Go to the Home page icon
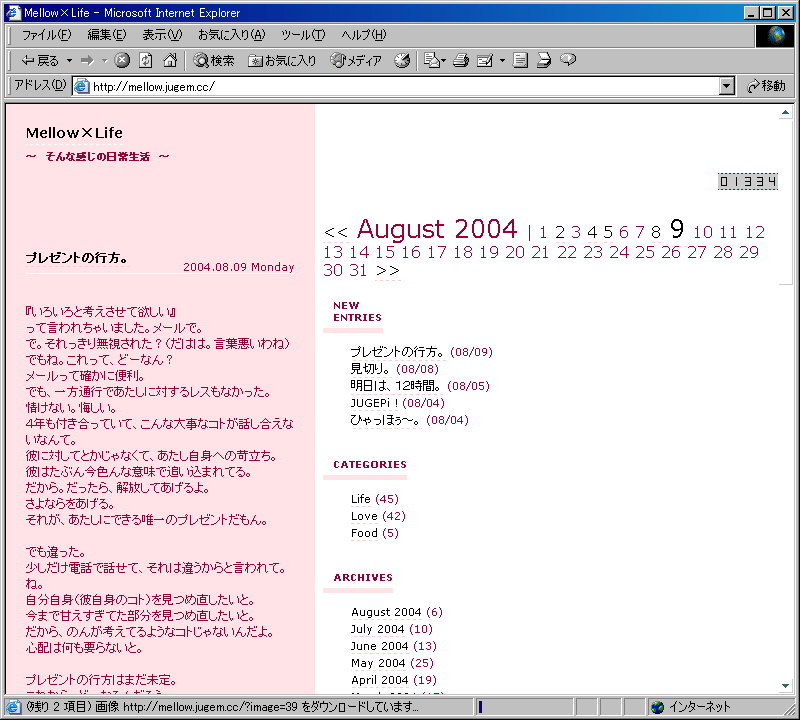The width and height of the screenshot is (800, 720). (170, 61)
